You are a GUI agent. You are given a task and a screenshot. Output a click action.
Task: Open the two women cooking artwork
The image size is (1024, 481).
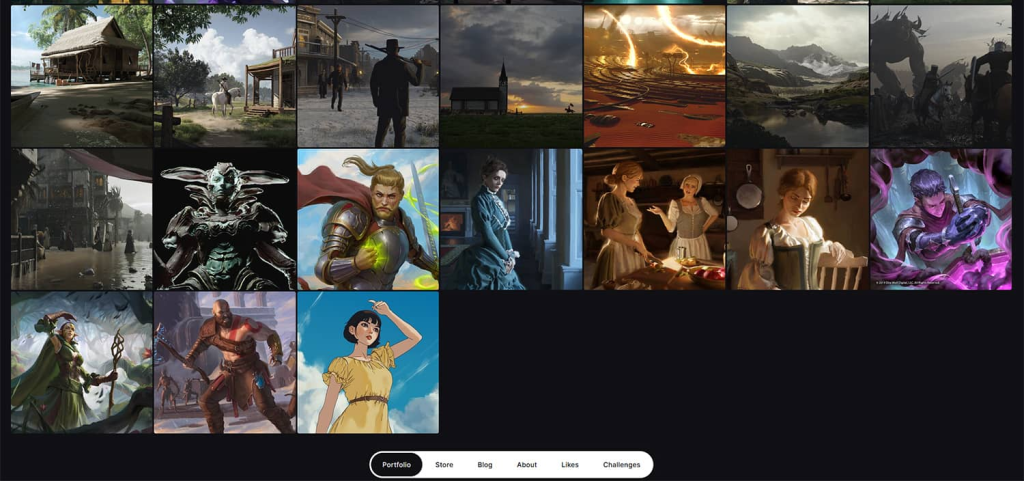(x=654, y=219)
